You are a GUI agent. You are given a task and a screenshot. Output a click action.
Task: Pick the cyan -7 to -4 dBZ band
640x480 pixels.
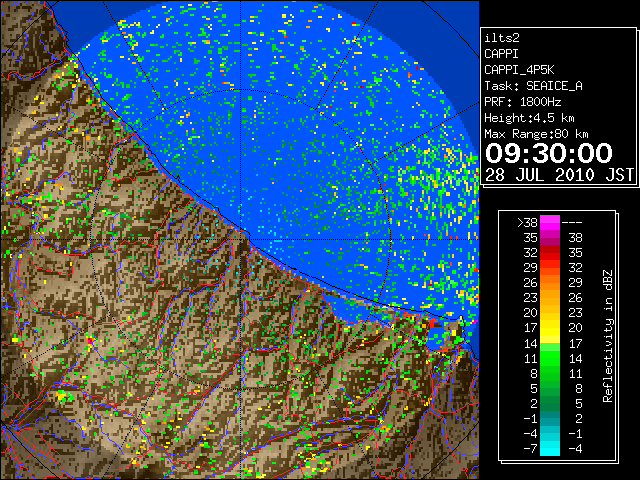(550, 448)
